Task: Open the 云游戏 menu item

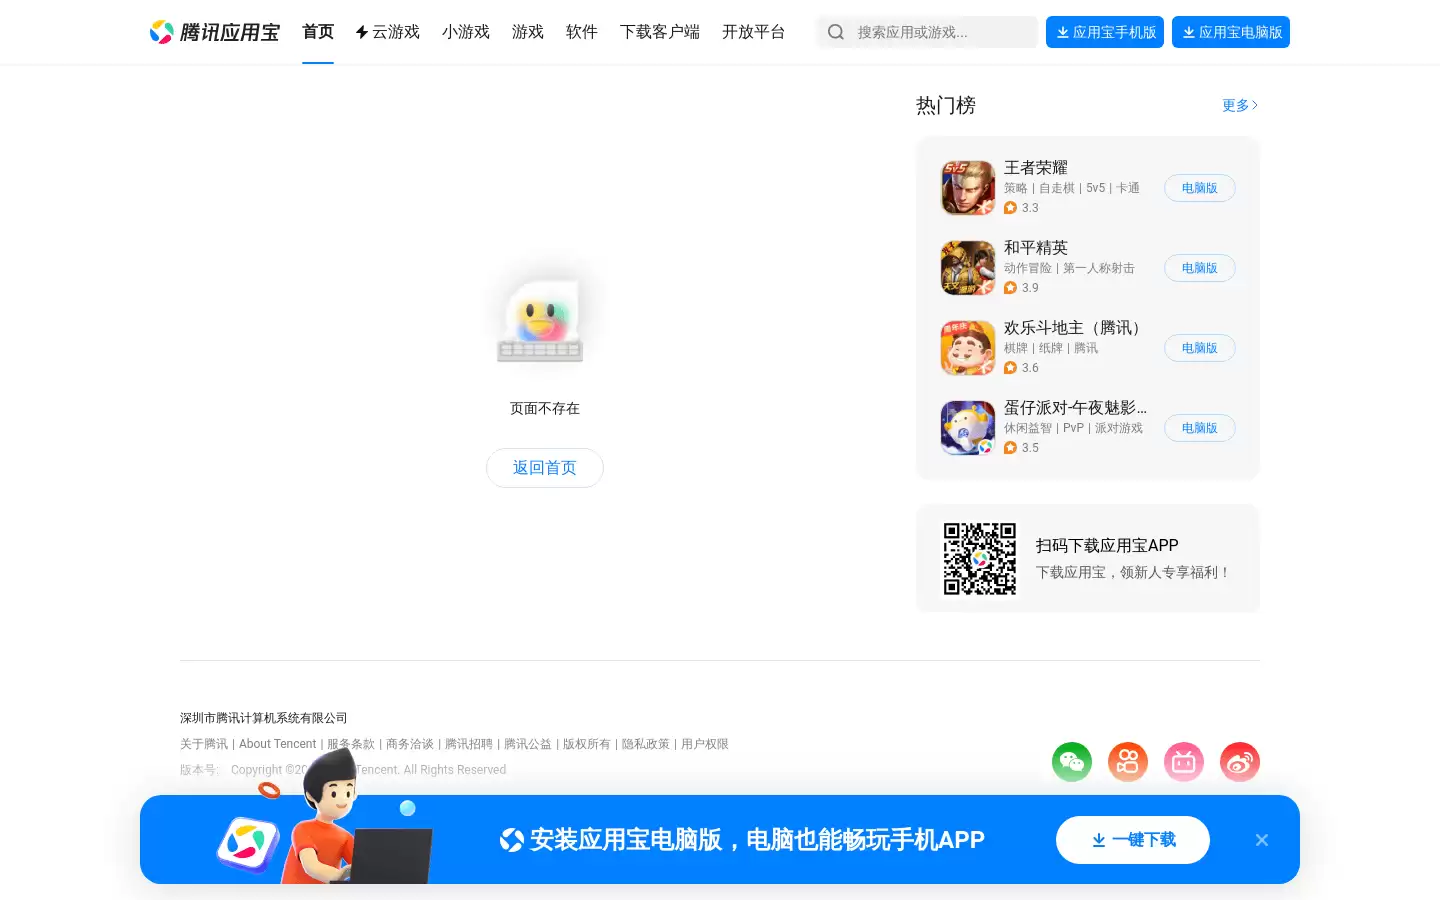Action: (388, 32)
